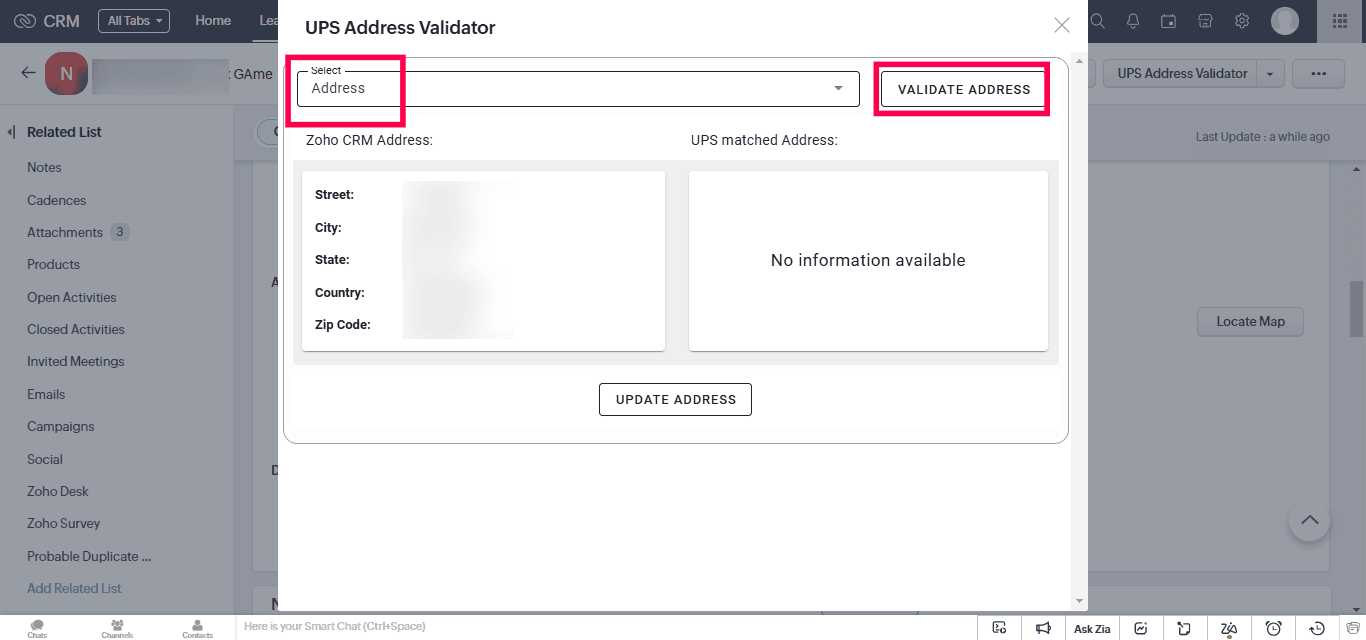Open Notes in Related List
Image resolution: width=1366 pixels, height=640 pixels.
(44, 167)
